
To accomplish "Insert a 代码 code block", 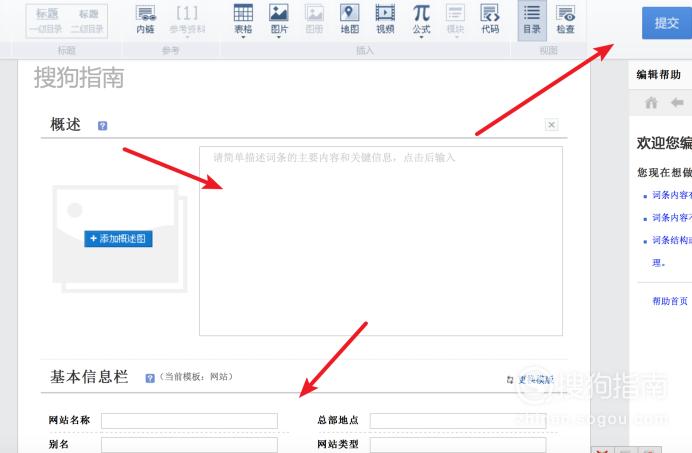I will tap(490, 19).
